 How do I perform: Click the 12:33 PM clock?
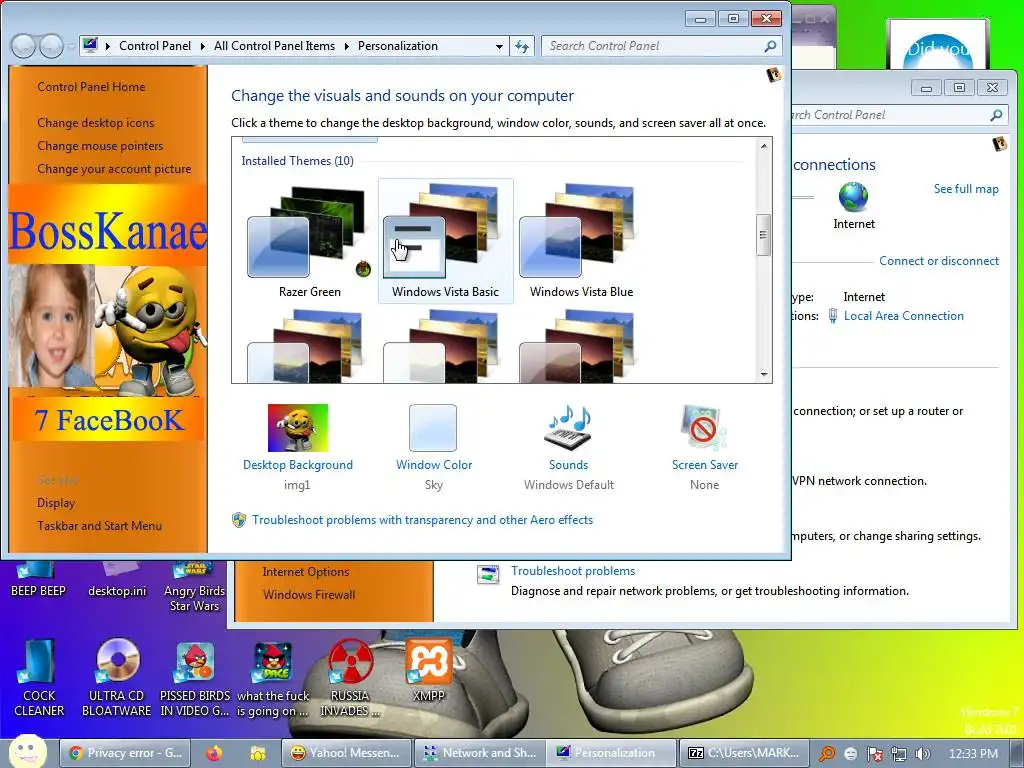pos(973,754)
